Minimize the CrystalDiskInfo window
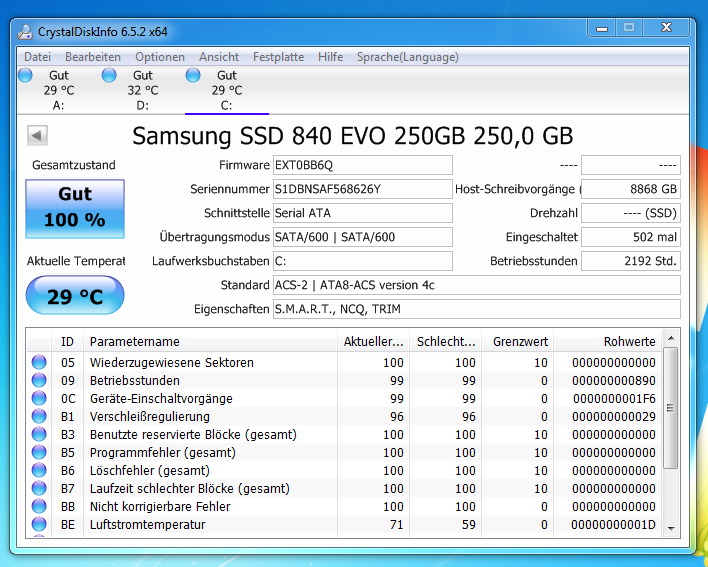This screenshot has height=567, width=708. point(601,28)
